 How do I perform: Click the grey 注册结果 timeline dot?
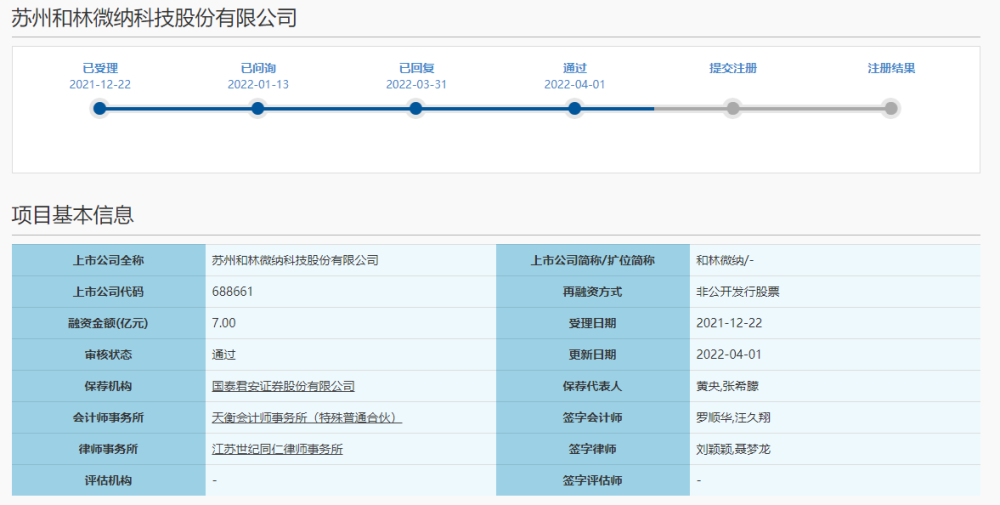[891, 108]
